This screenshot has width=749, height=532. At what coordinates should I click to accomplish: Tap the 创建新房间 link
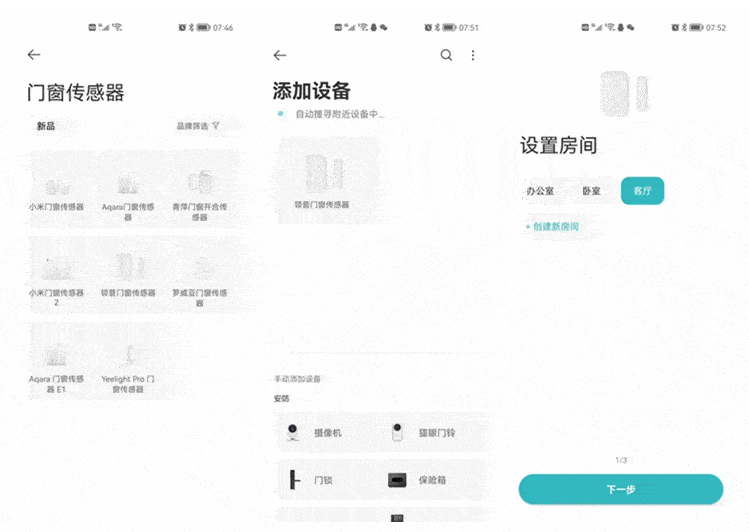pyautogui.click(x=552, y=226)
